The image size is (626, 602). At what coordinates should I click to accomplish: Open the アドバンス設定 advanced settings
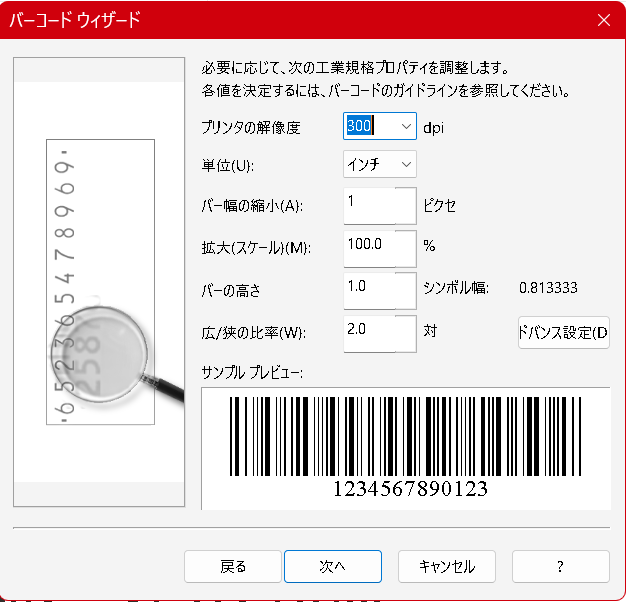563,332
